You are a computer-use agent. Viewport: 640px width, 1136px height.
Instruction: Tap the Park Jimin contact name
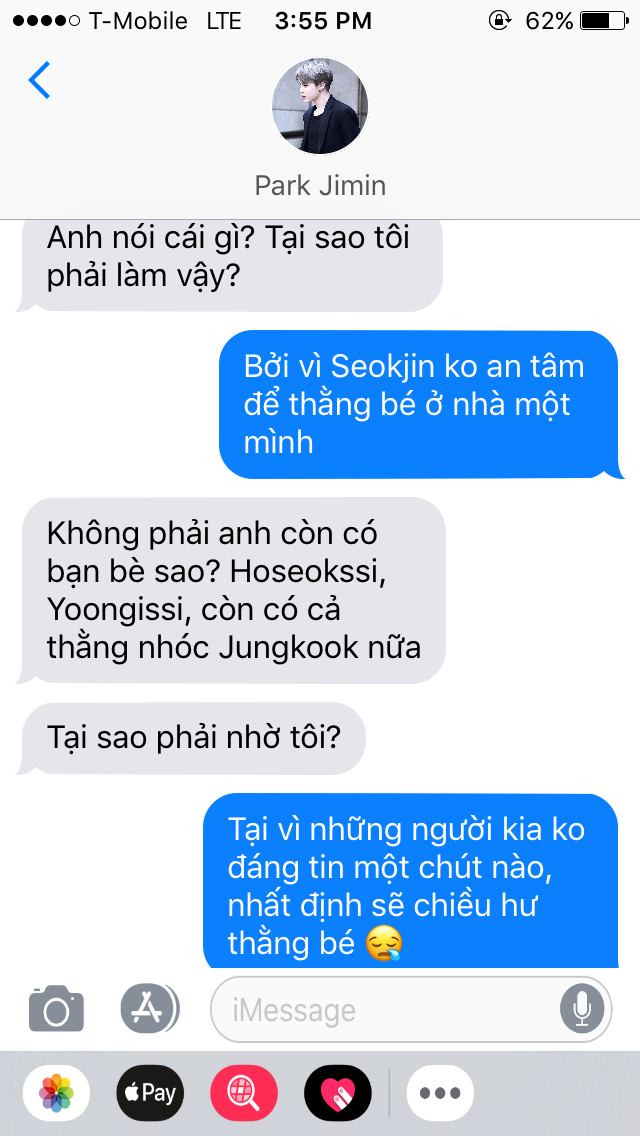point(320,185)
